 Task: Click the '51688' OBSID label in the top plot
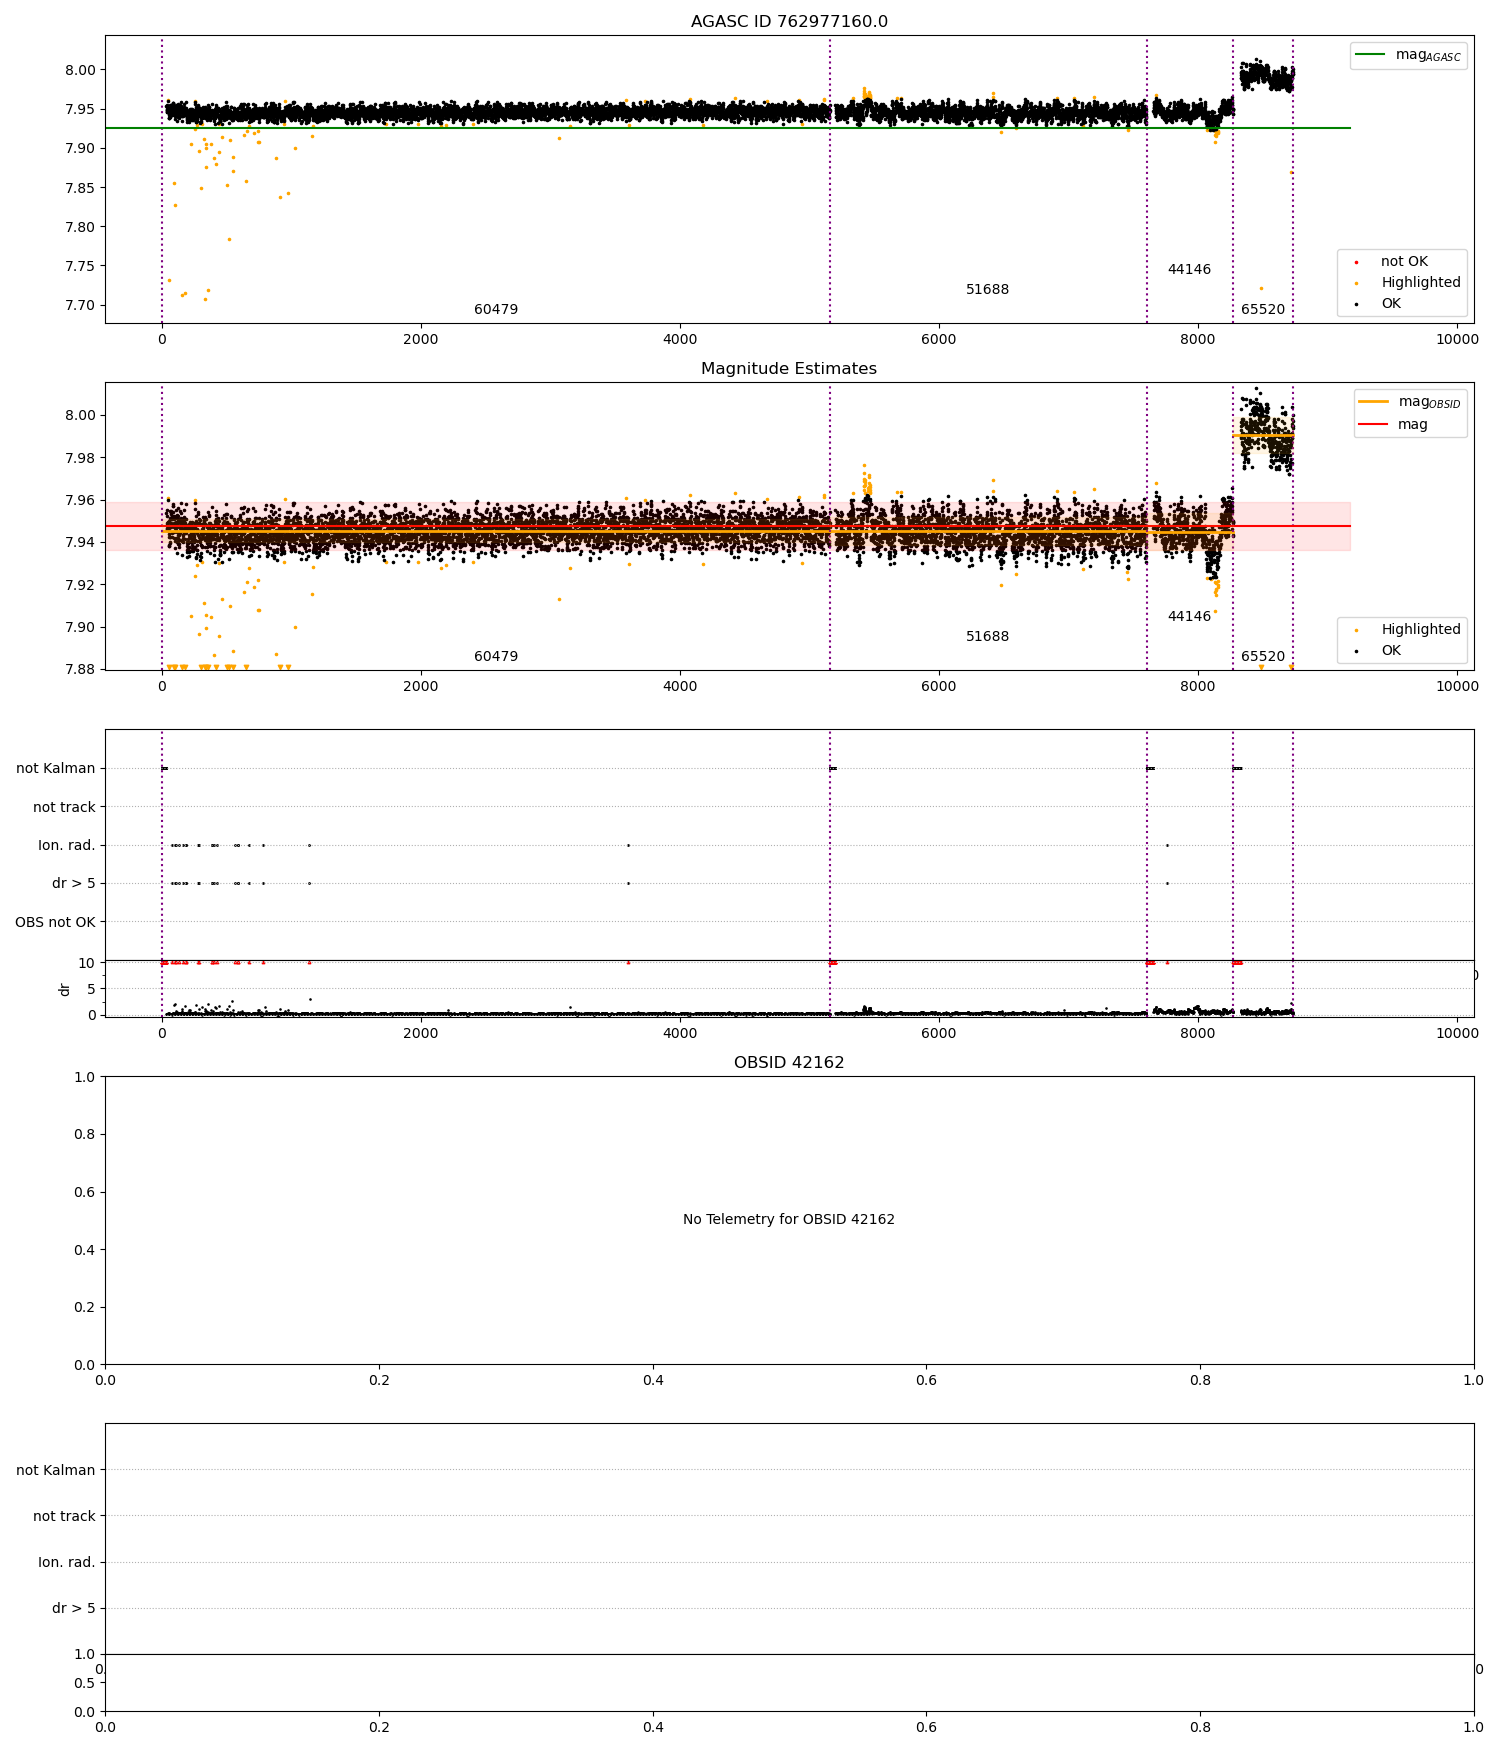987,290
